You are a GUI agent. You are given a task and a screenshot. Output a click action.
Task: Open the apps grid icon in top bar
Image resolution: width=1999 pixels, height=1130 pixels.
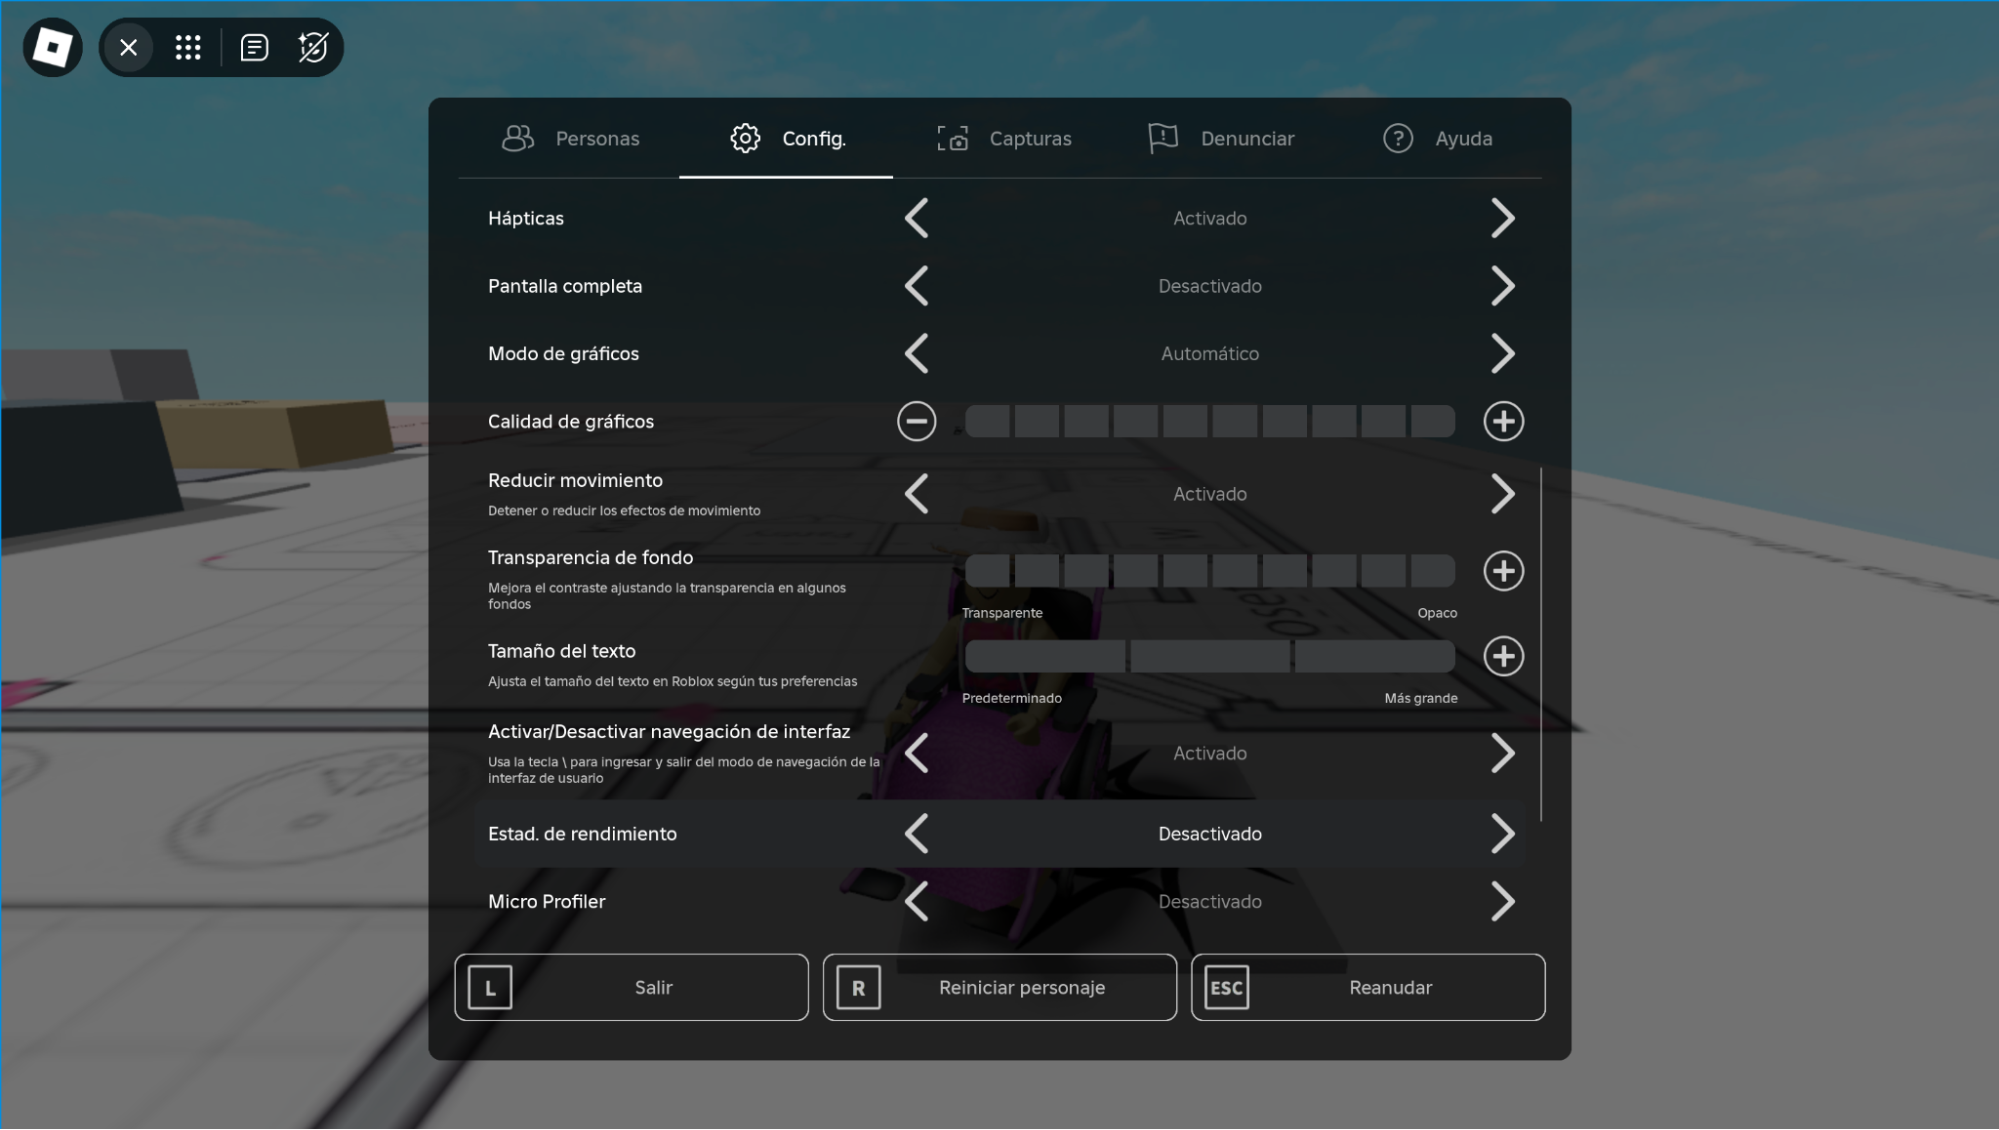[187, 47]
